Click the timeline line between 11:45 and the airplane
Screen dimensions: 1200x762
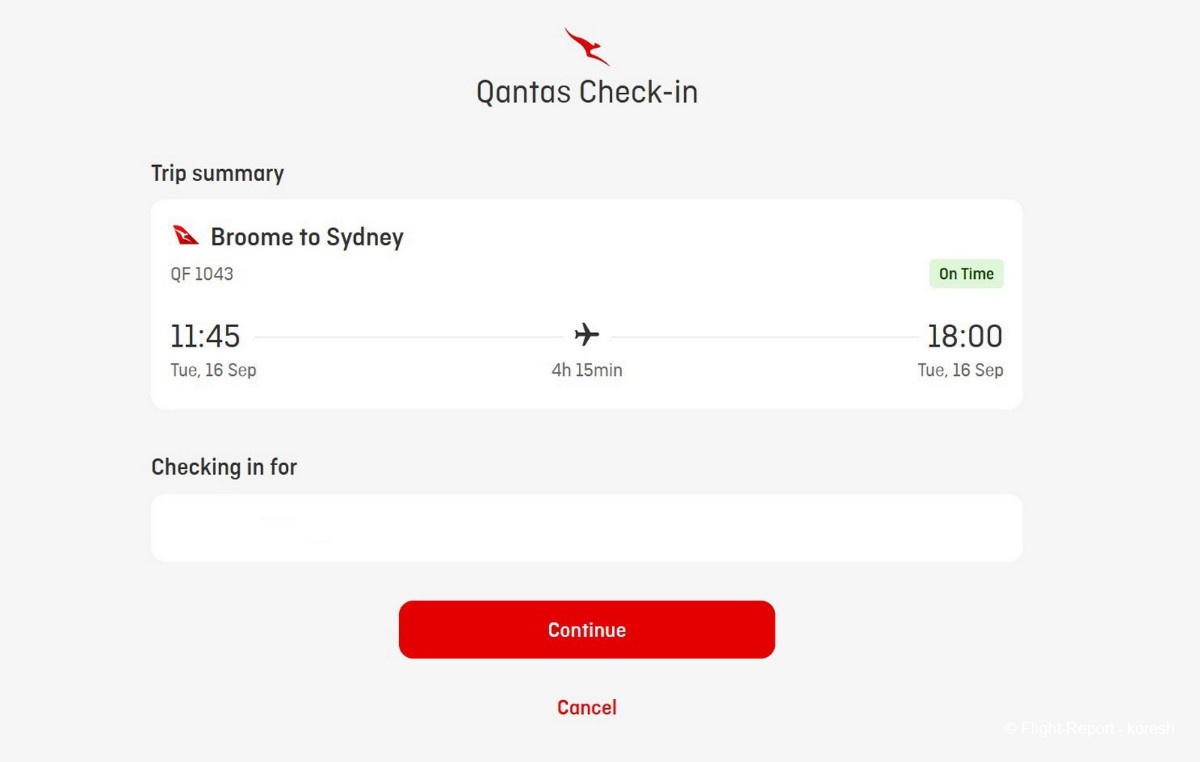(x=408, y=337)
